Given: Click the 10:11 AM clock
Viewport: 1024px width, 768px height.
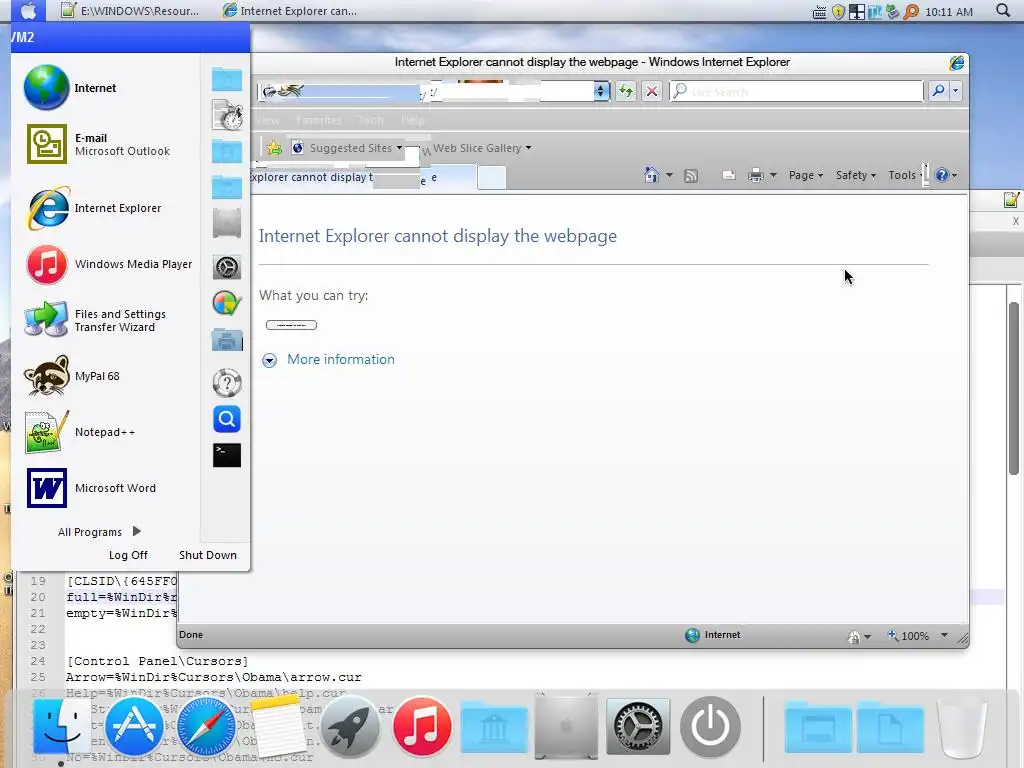Looking at the screenshot, I should click(x=949, y=12).
